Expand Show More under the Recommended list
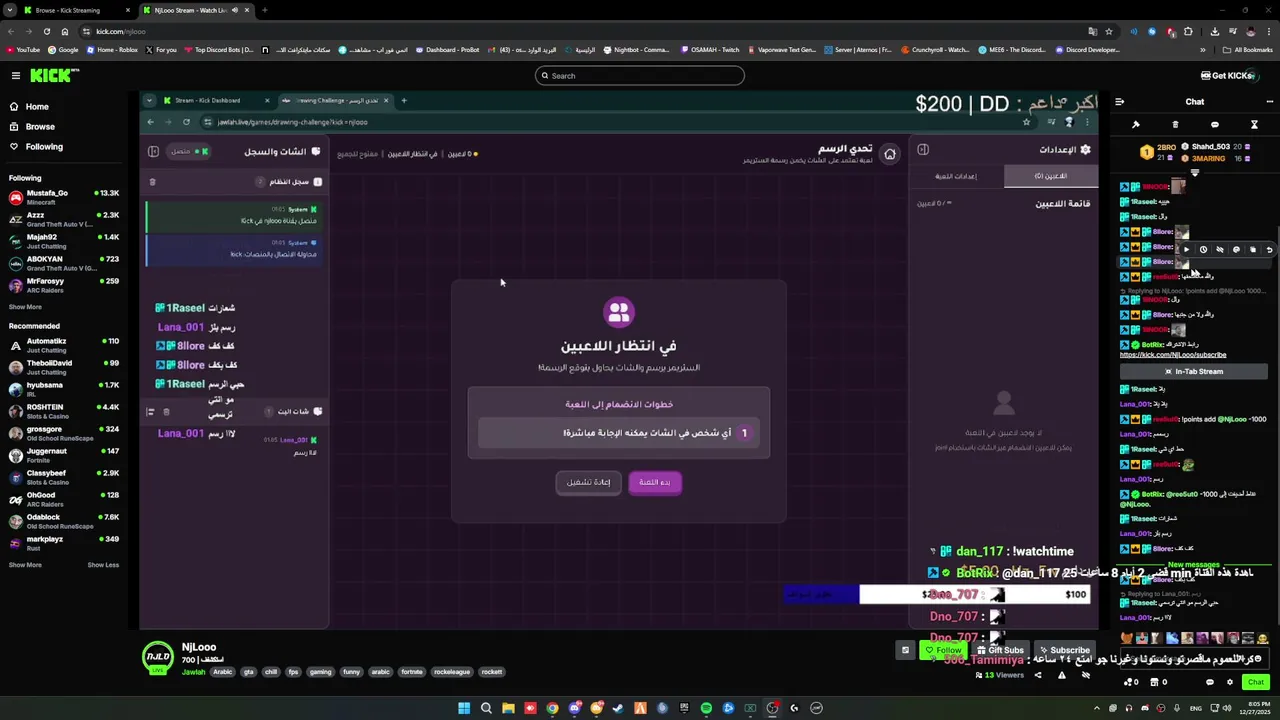 (x=26, y=565)
